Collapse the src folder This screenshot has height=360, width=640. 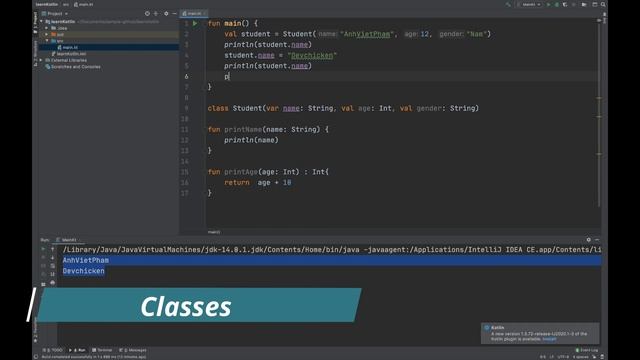pos(47,41)
